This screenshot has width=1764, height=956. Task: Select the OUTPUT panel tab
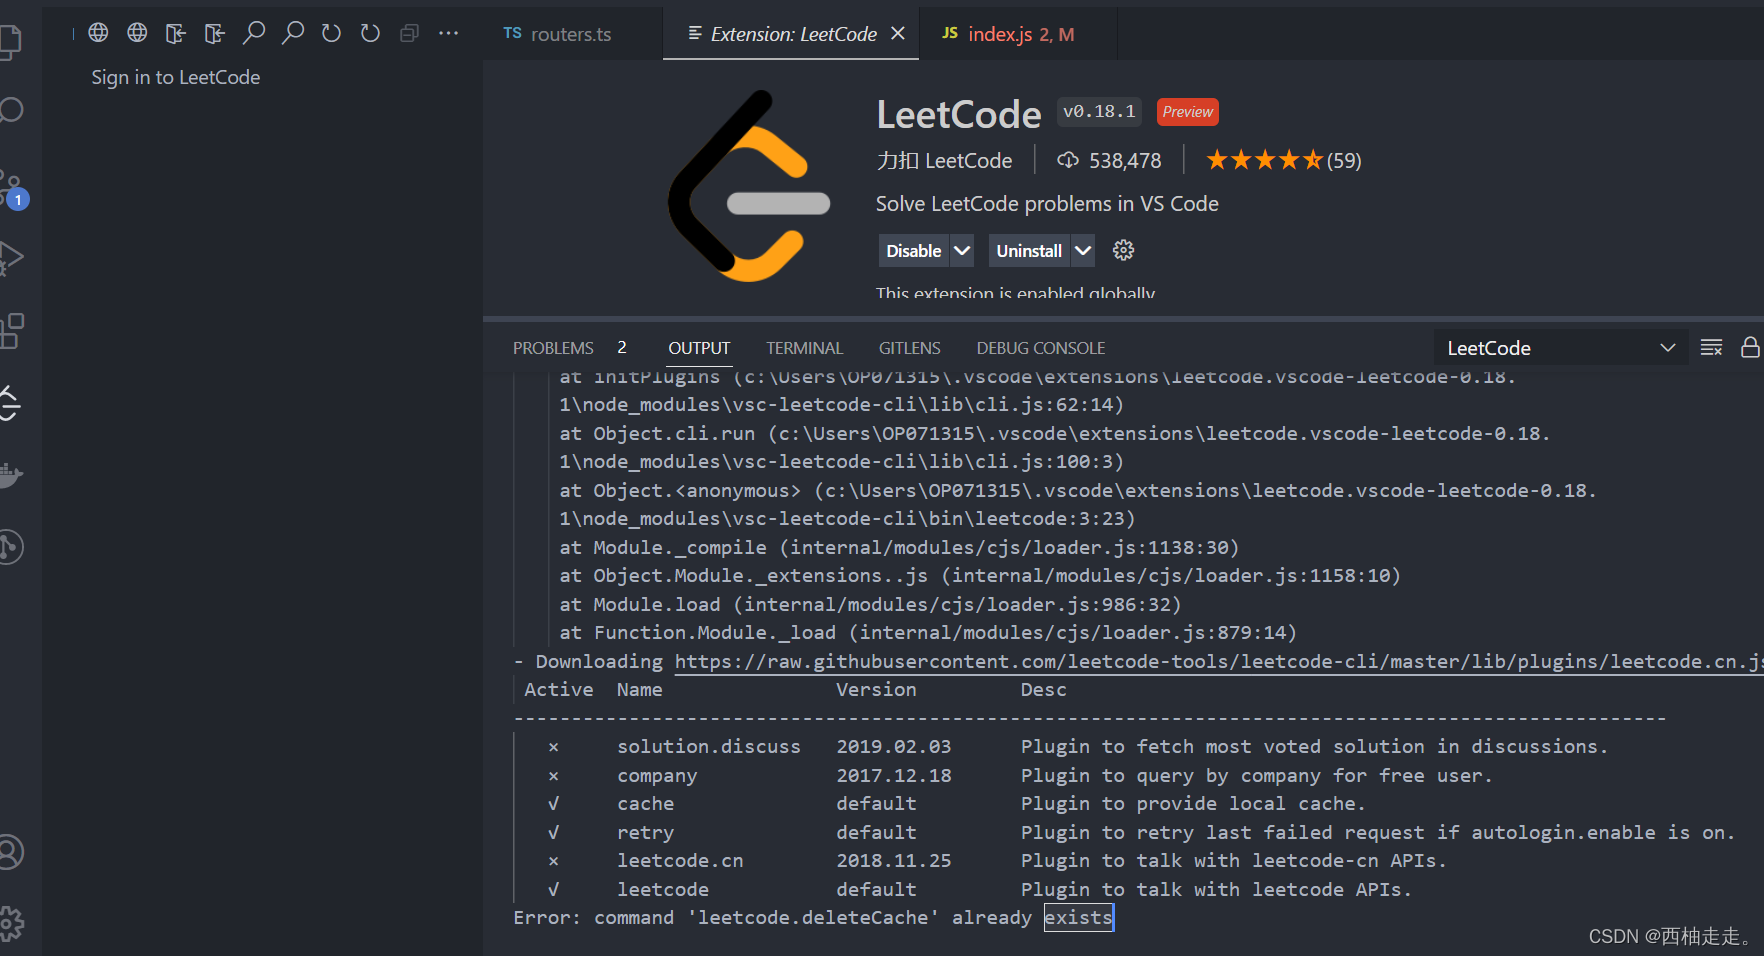tap(699, 348)
